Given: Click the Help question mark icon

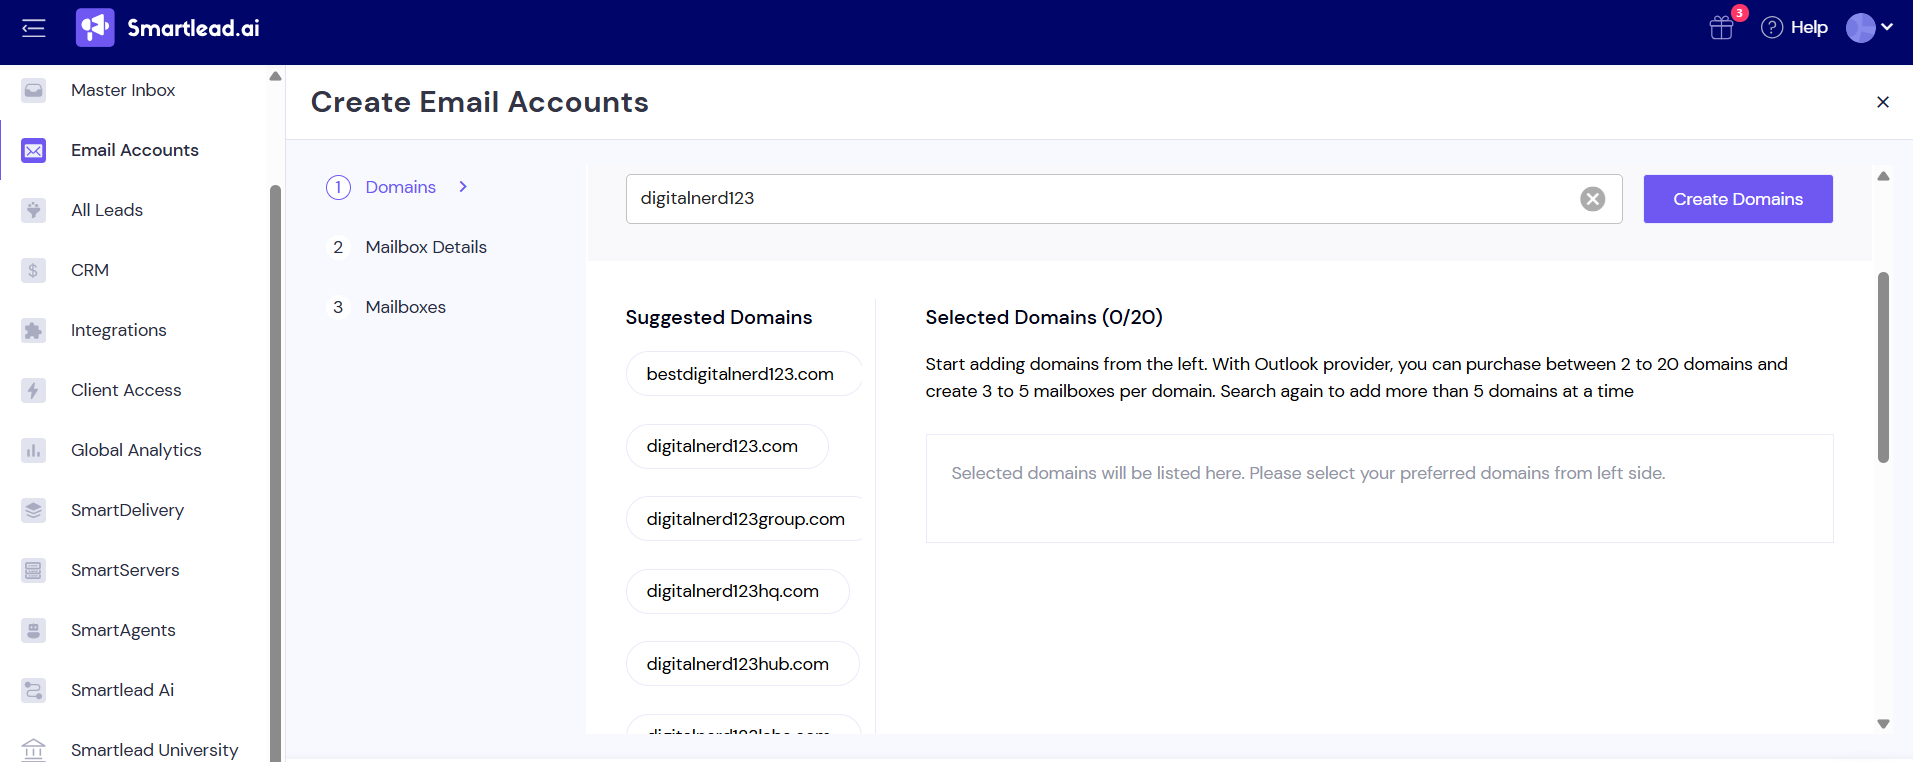Looking at the screenshot, I should 1772,27.
